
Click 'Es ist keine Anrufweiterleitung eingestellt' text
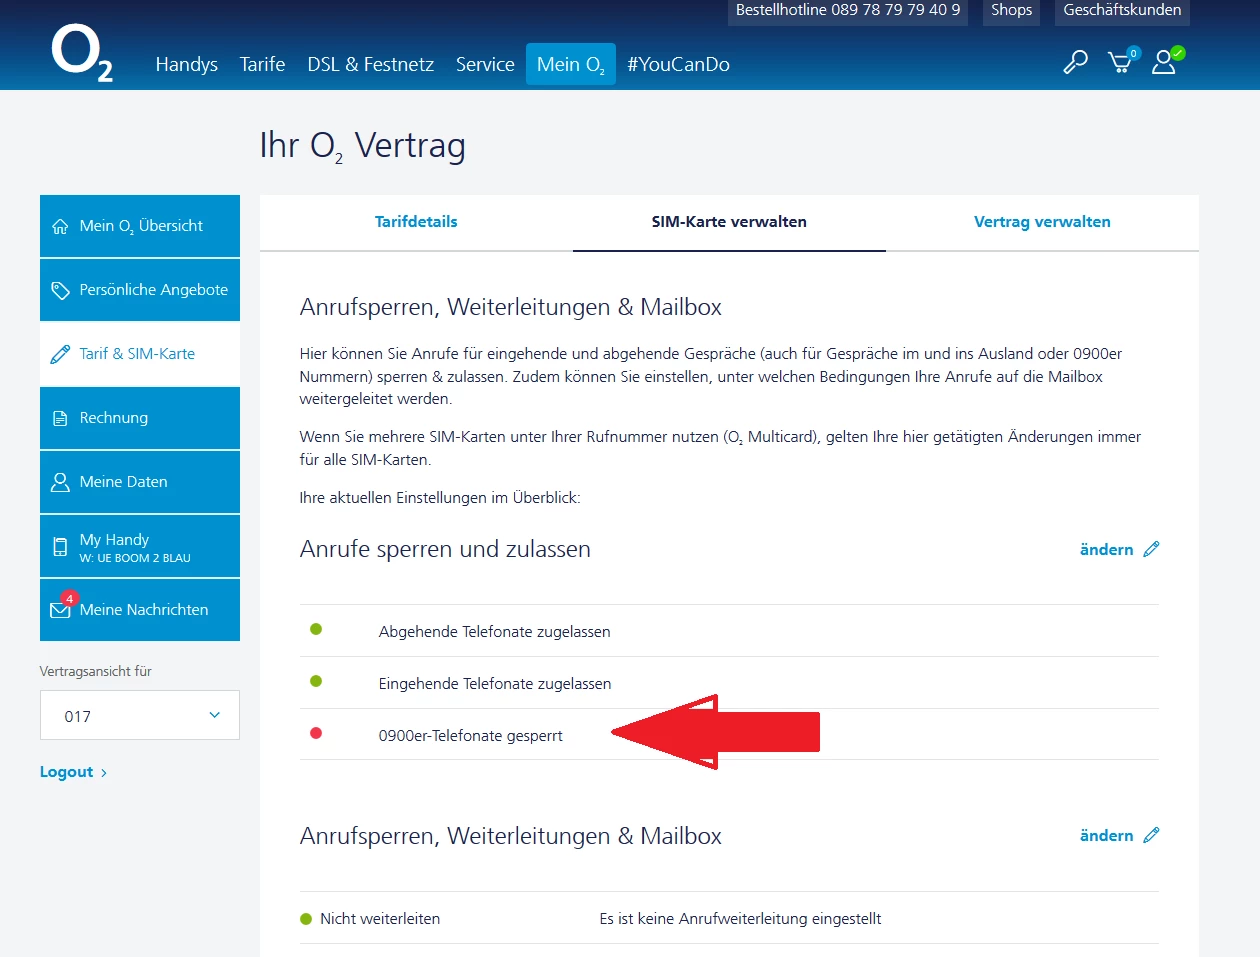point(740,919)
